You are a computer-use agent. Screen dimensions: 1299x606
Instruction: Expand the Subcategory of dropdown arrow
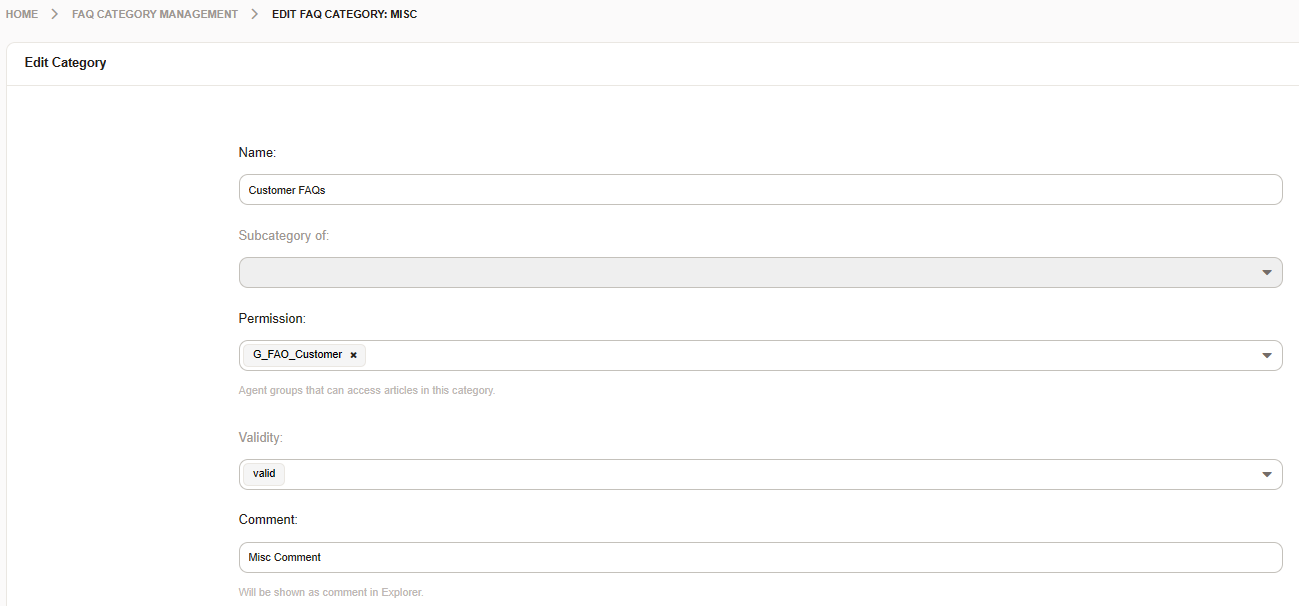pyautogui.click(x=1266, y=272)
